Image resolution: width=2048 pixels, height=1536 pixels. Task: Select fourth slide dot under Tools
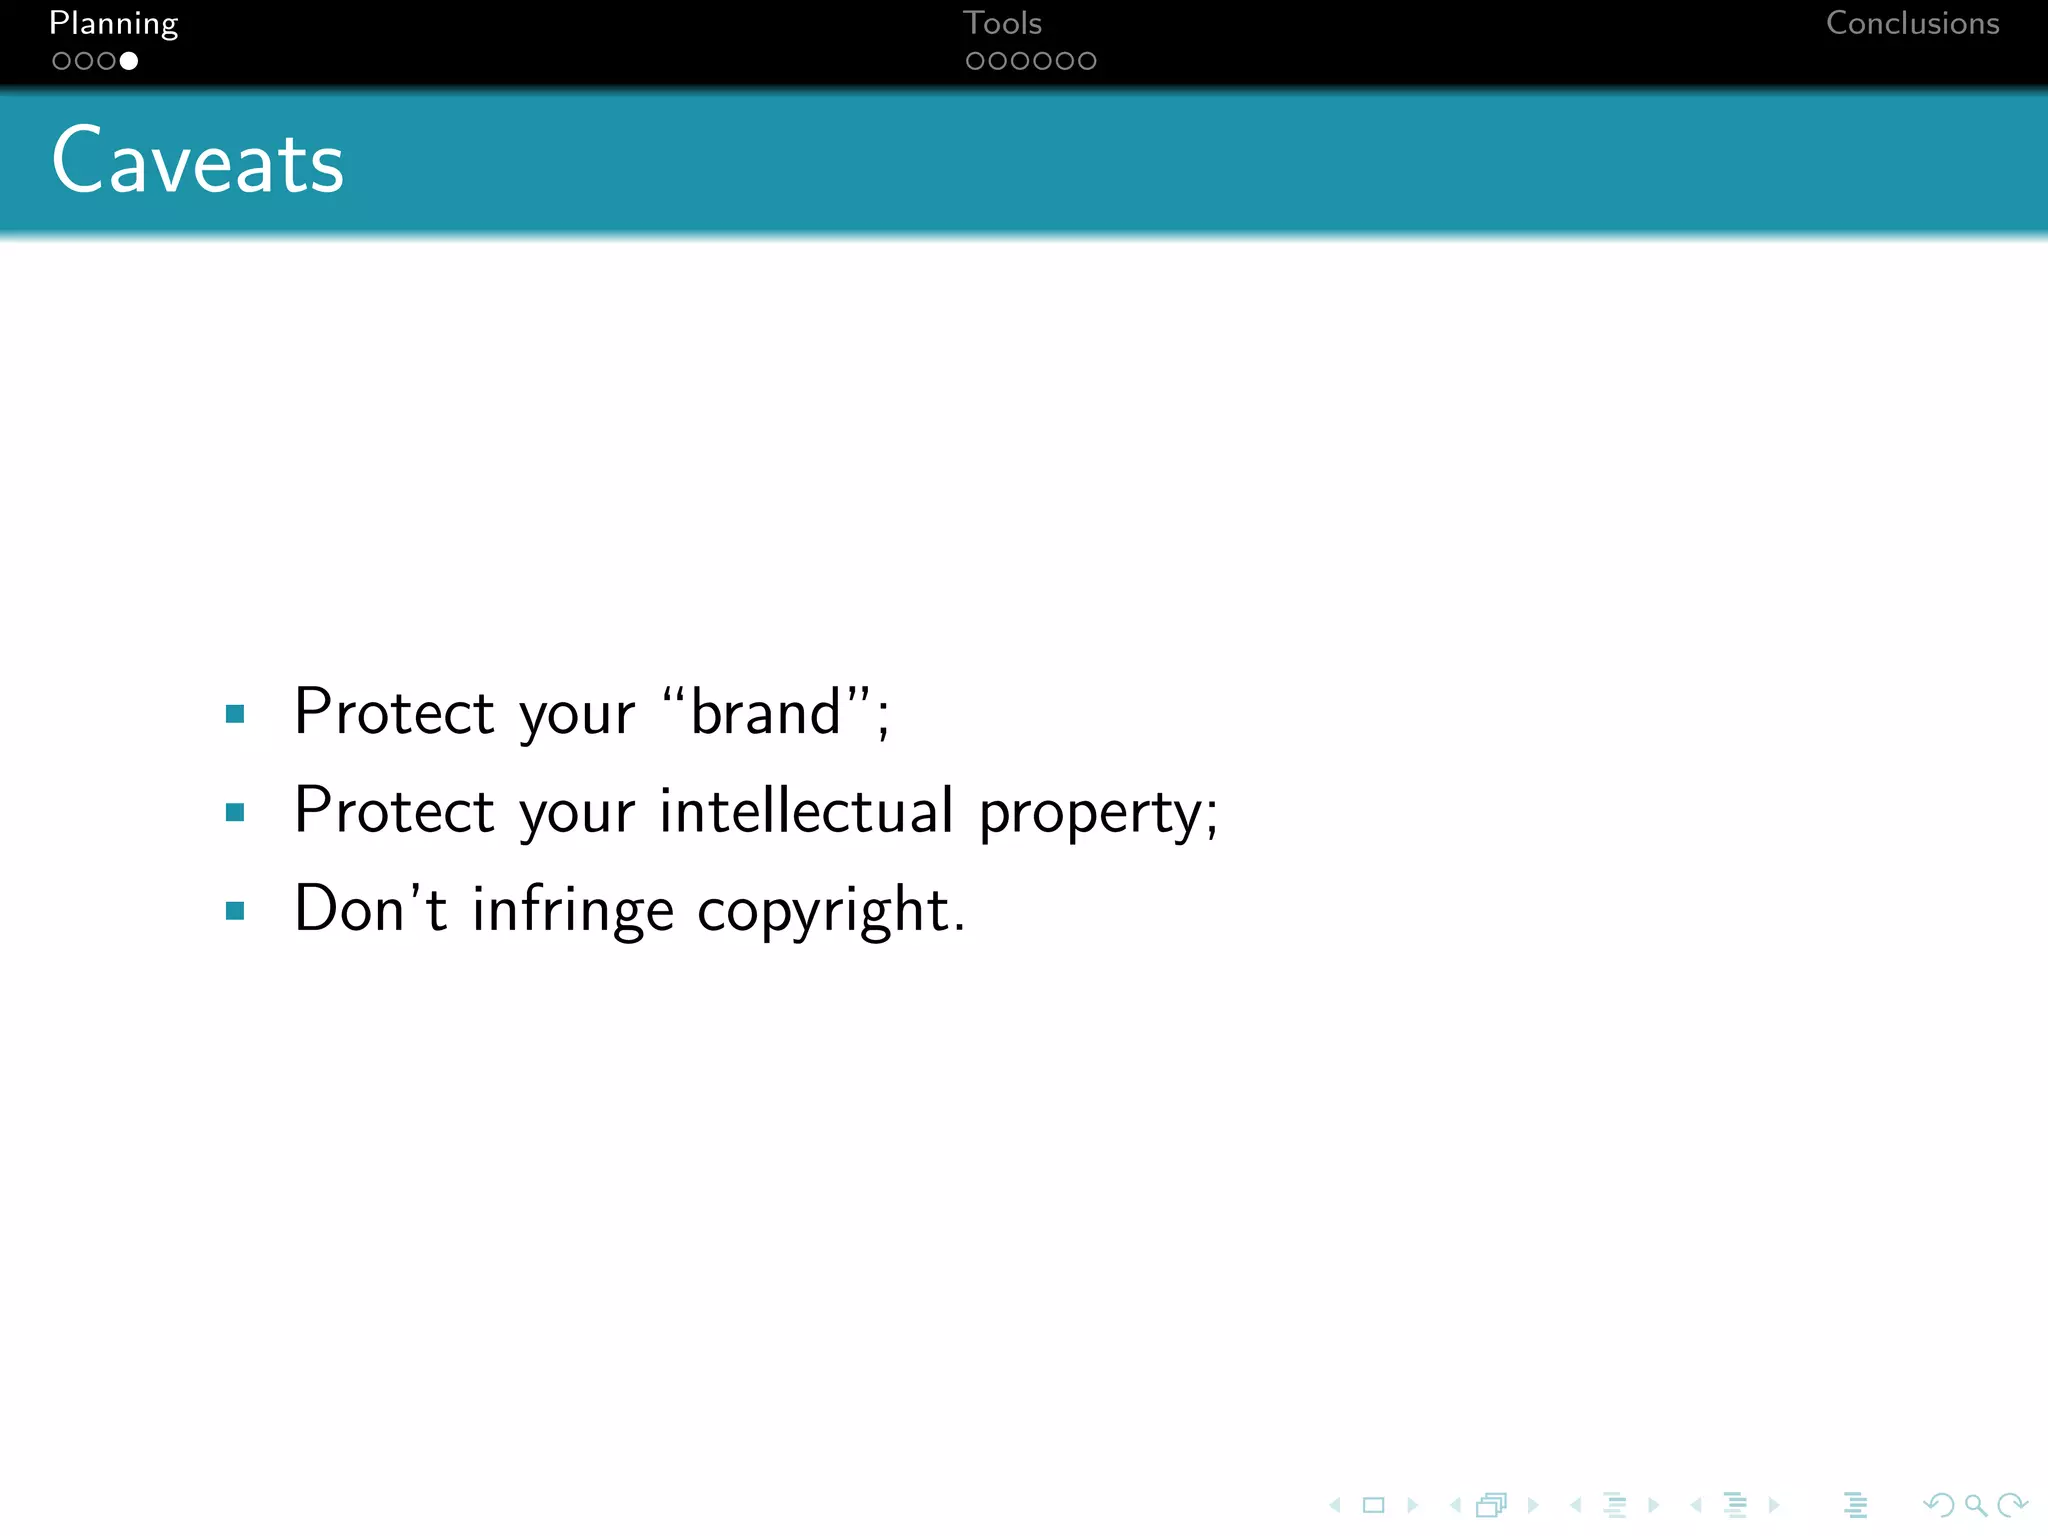pos(1042,61)
